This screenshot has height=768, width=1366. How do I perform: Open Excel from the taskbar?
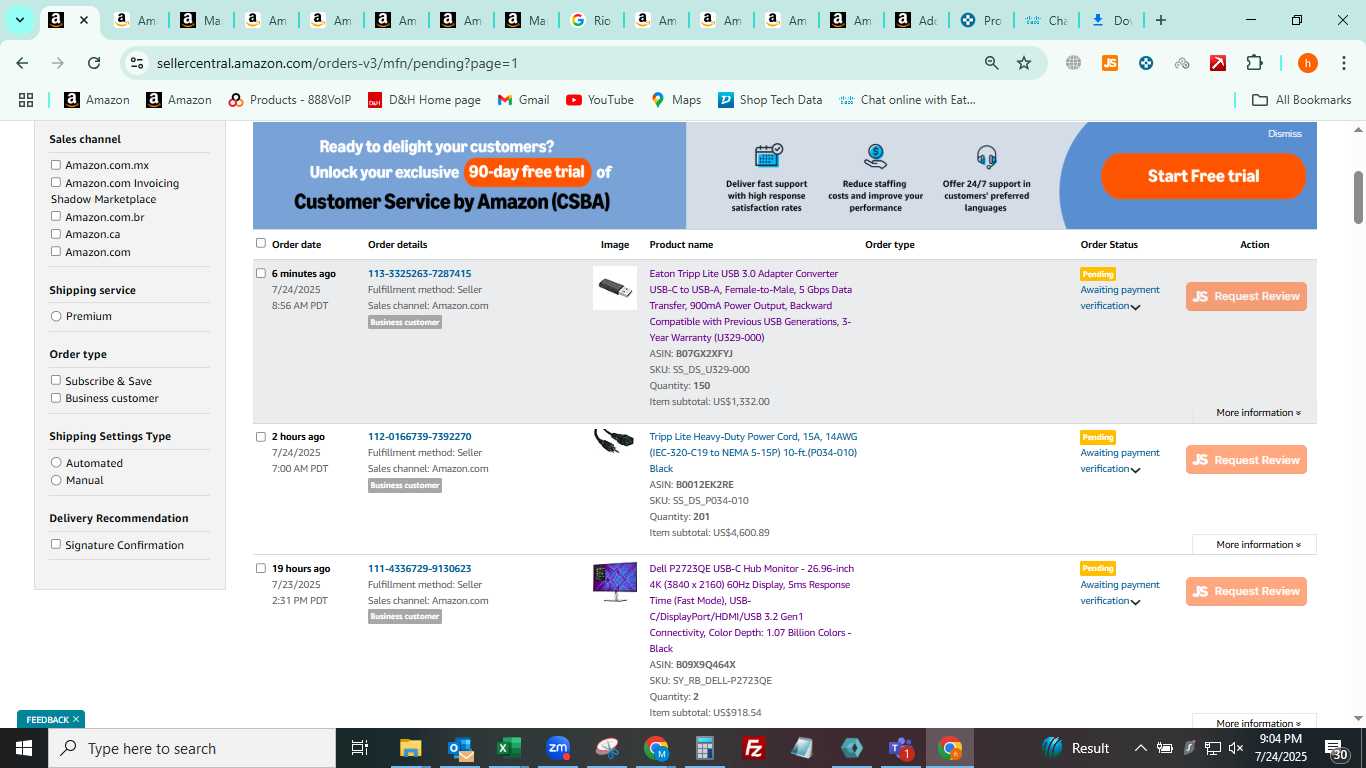click(x=509, y=748)
